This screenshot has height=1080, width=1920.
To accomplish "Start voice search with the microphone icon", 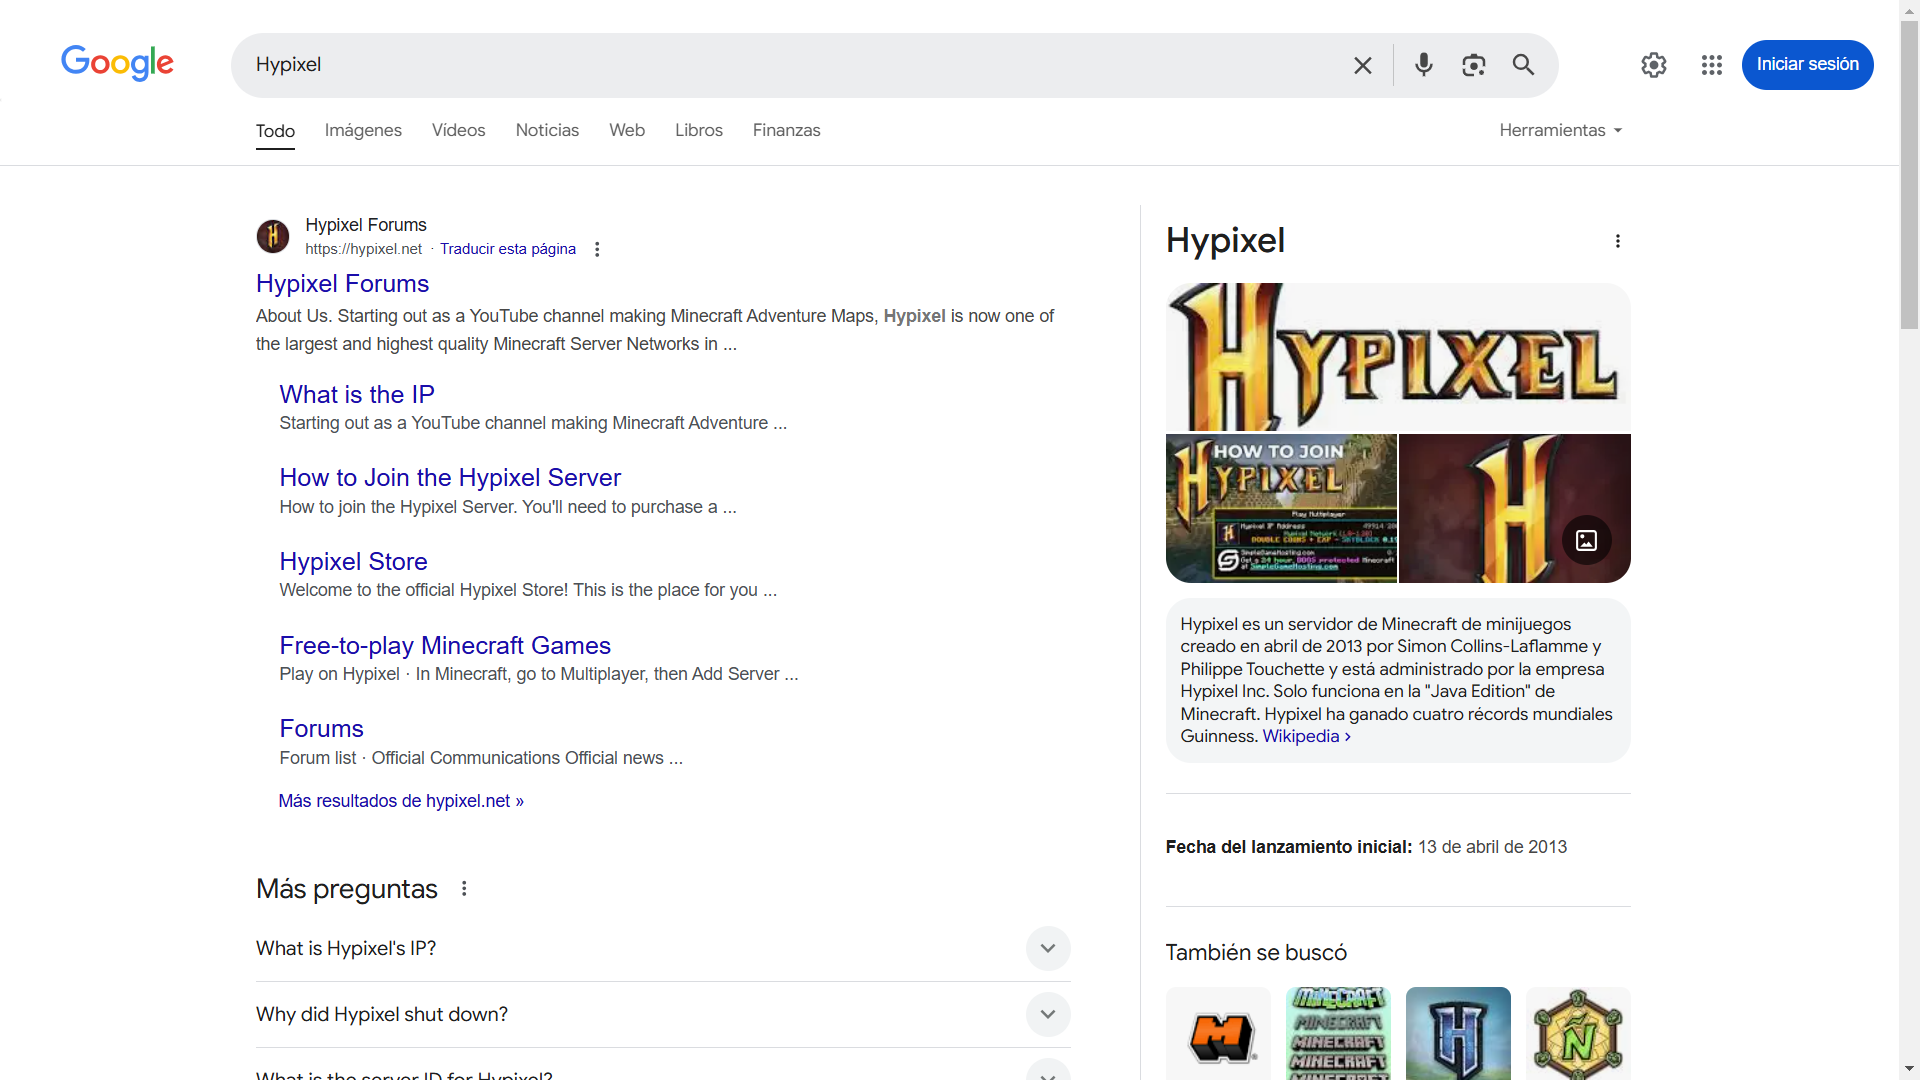I will pos(1423,65).
